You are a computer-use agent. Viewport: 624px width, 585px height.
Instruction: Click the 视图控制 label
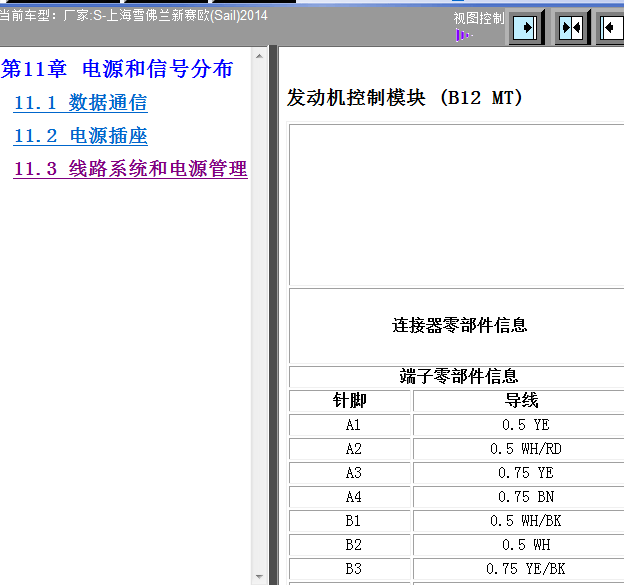479,18
